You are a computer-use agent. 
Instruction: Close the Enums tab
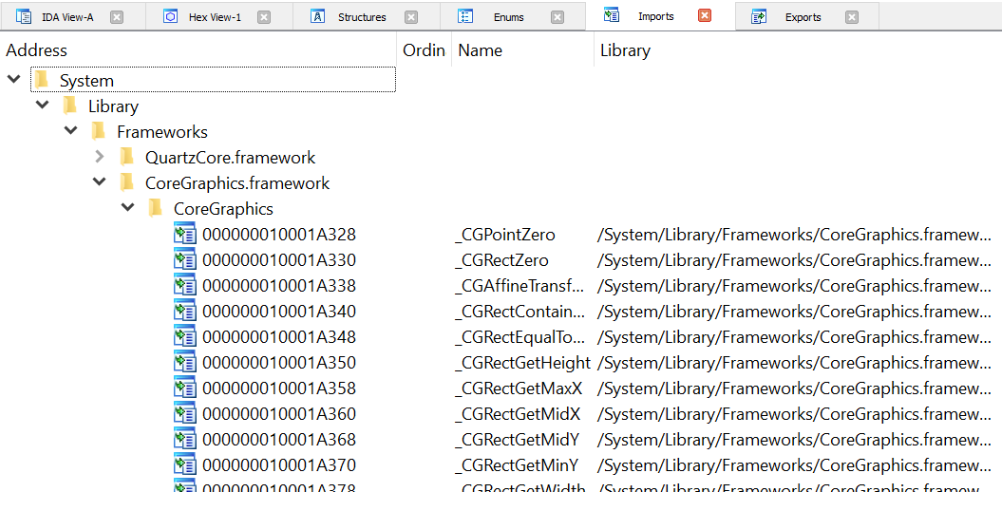point(557,17)
